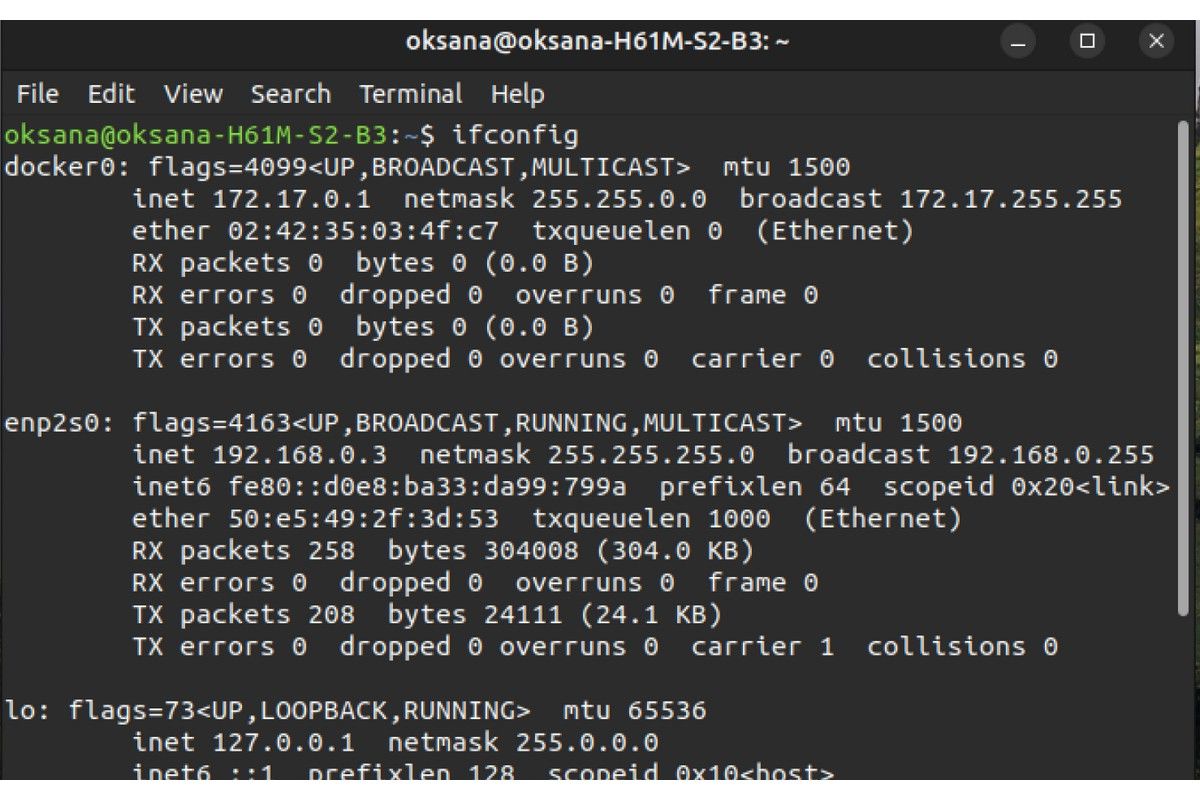The height and width of the screenshot is (800, 1200).
Task: Open the Help menu
Action: pos(517,94)
